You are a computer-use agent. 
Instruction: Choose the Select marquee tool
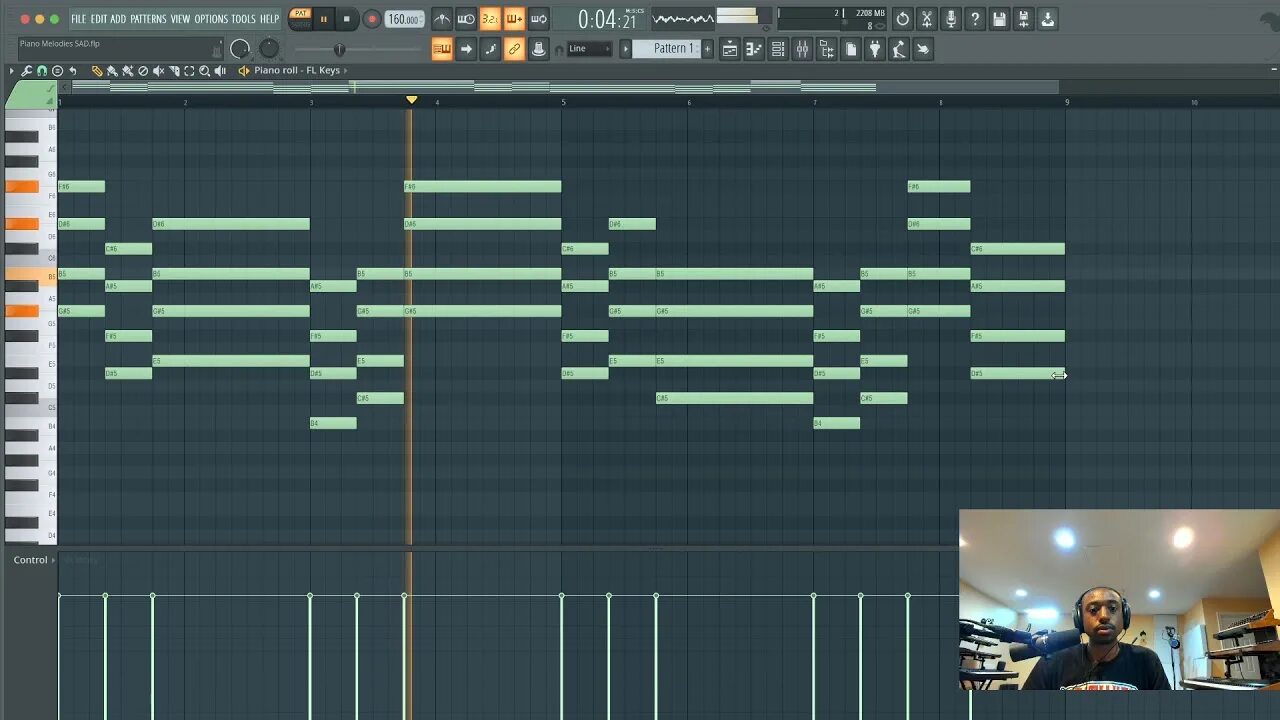point(189,71)
